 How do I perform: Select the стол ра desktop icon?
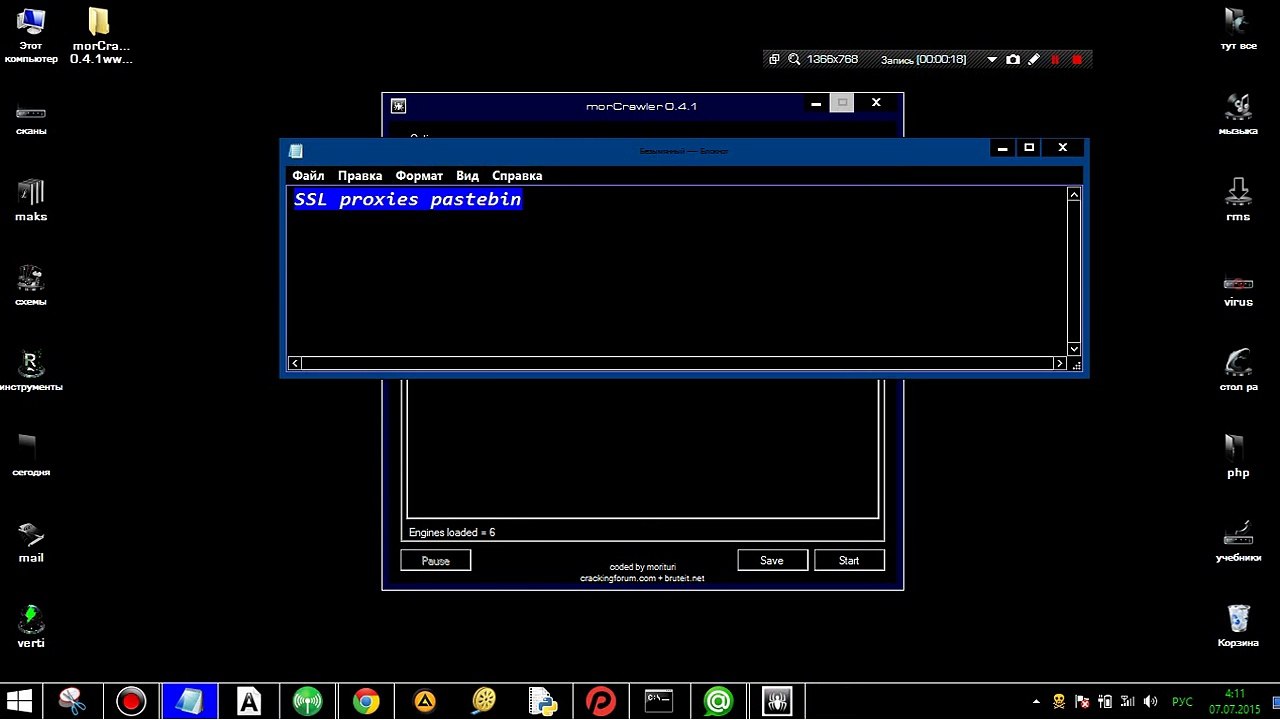pyautogui.click(x=1238, y=370)
